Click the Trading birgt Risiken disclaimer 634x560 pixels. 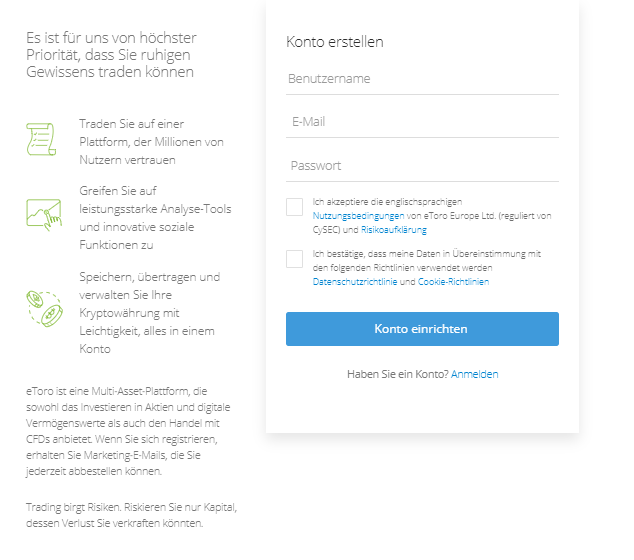click(x=130, y=514)
